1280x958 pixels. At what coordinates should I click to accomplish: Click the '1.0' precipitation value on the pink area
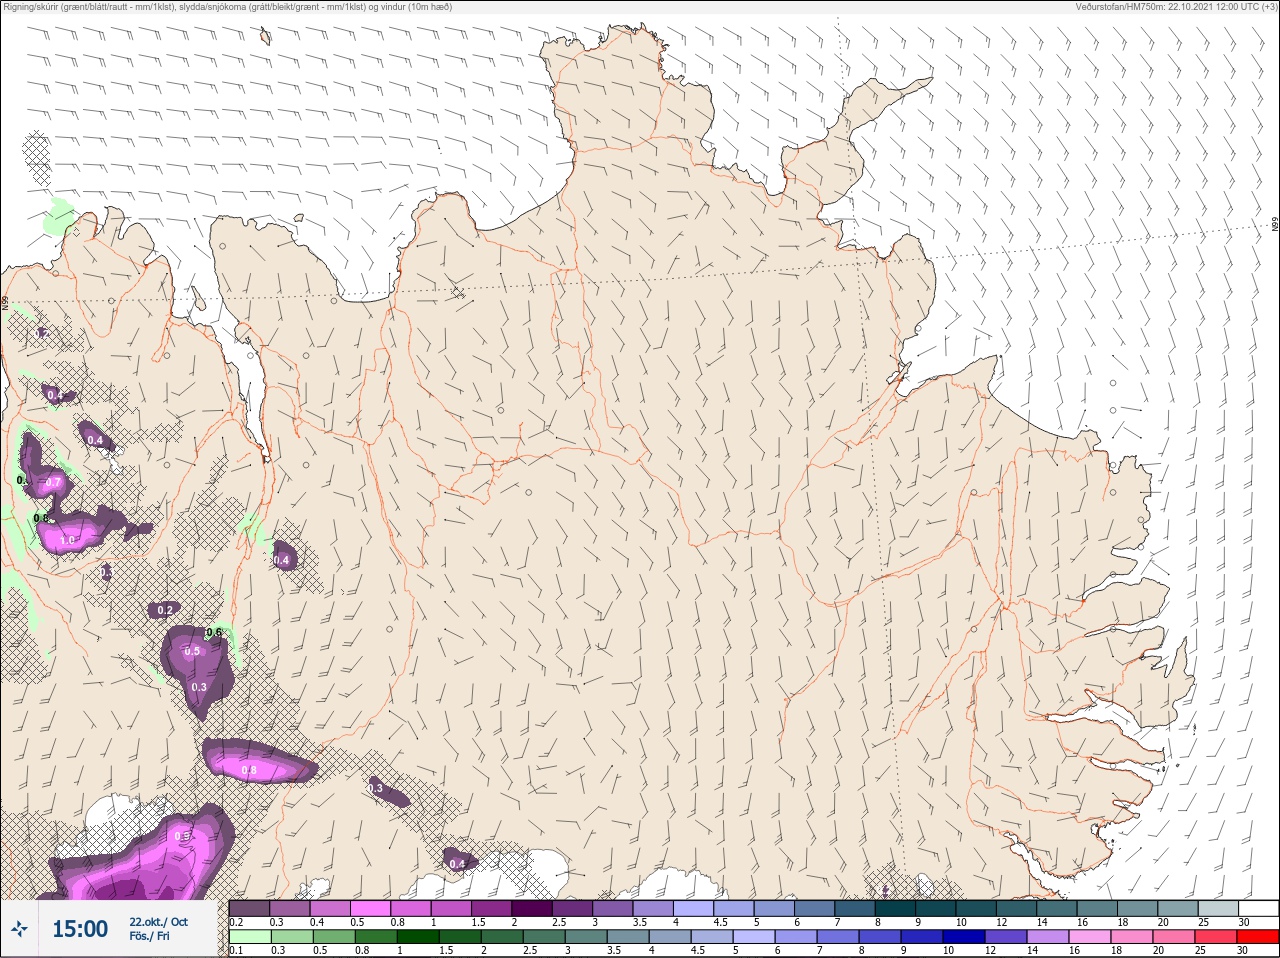68,540
